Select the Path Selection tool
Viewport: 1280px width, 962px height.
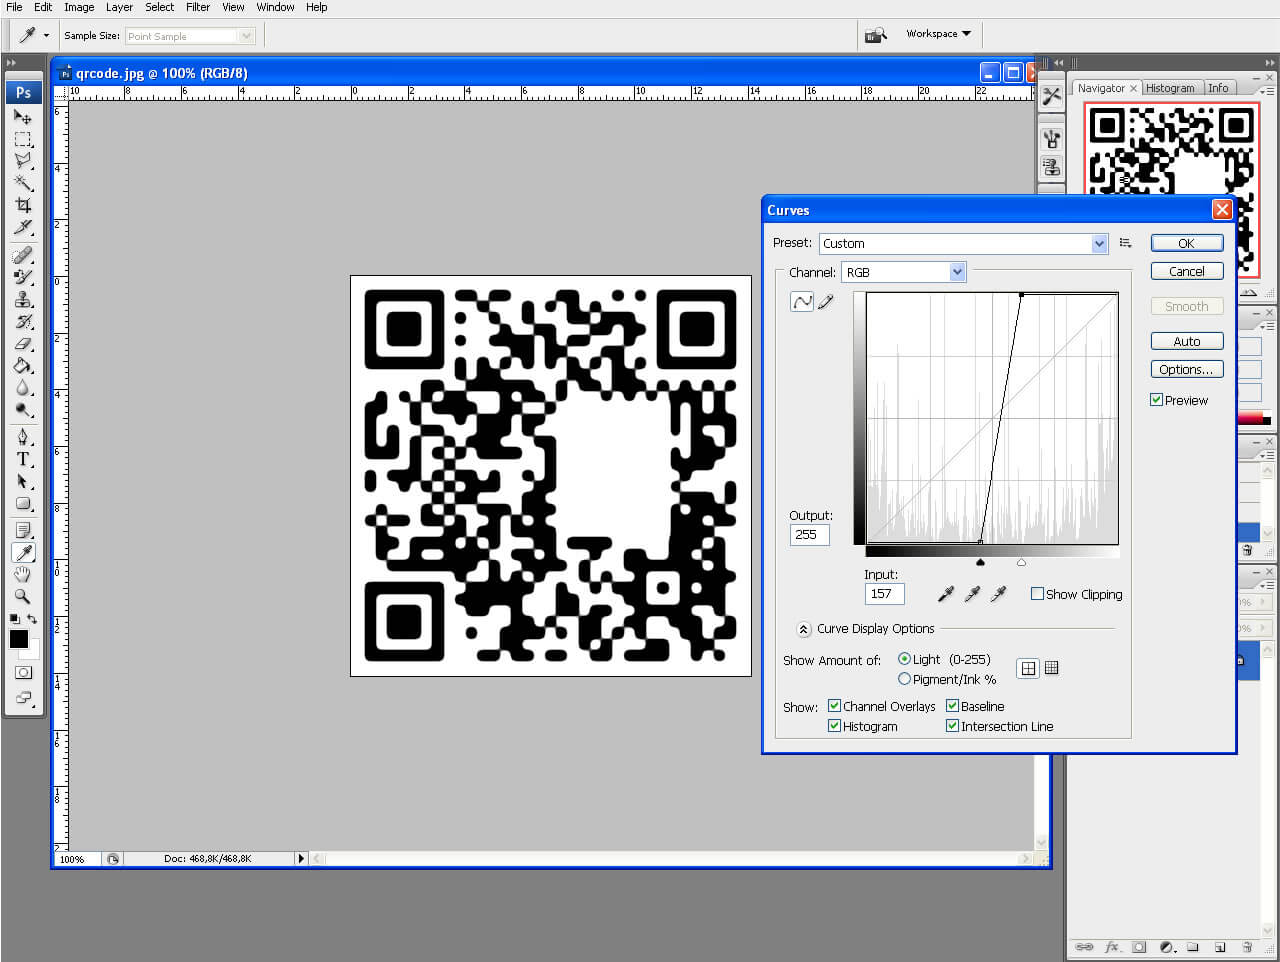coord(23,481)
